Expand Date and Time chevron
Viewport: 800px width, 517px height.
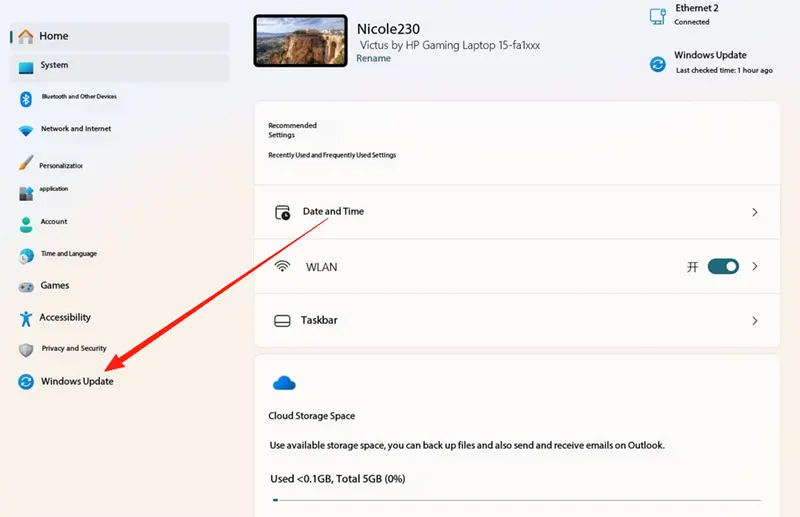(755, 212)
